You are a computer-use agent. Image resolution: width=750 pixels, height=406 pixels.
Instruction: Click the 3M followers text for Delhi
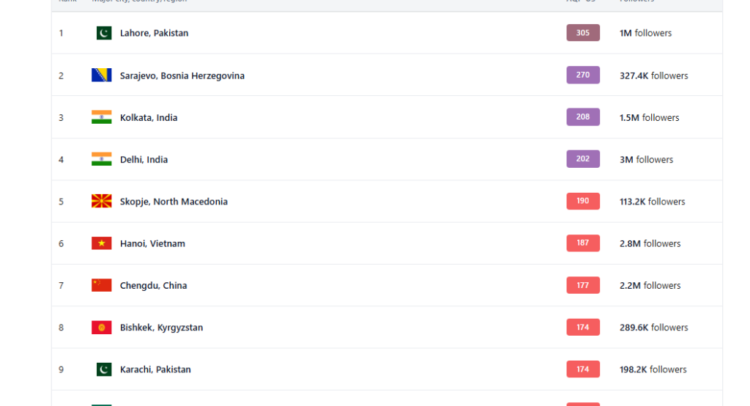(646, 159)
